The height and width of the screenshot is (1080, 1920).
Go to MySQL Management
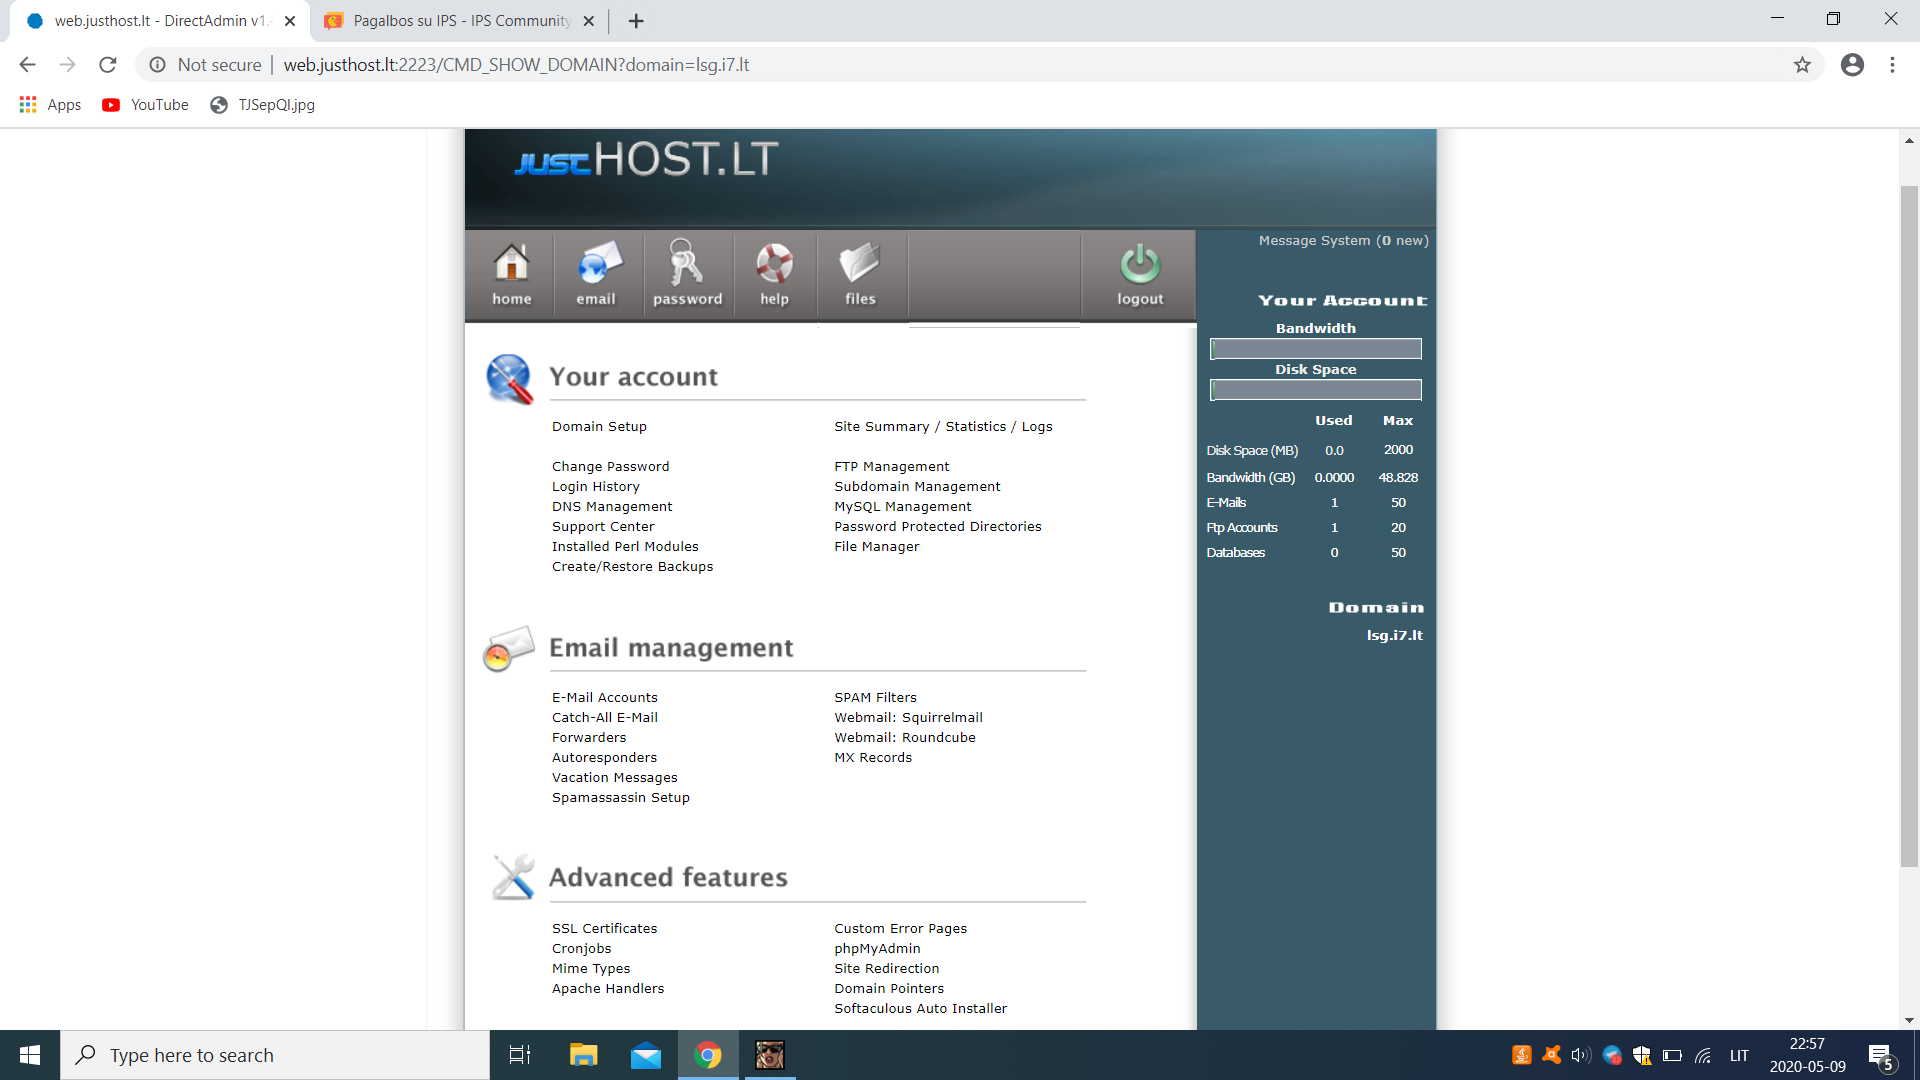[902, 507]
